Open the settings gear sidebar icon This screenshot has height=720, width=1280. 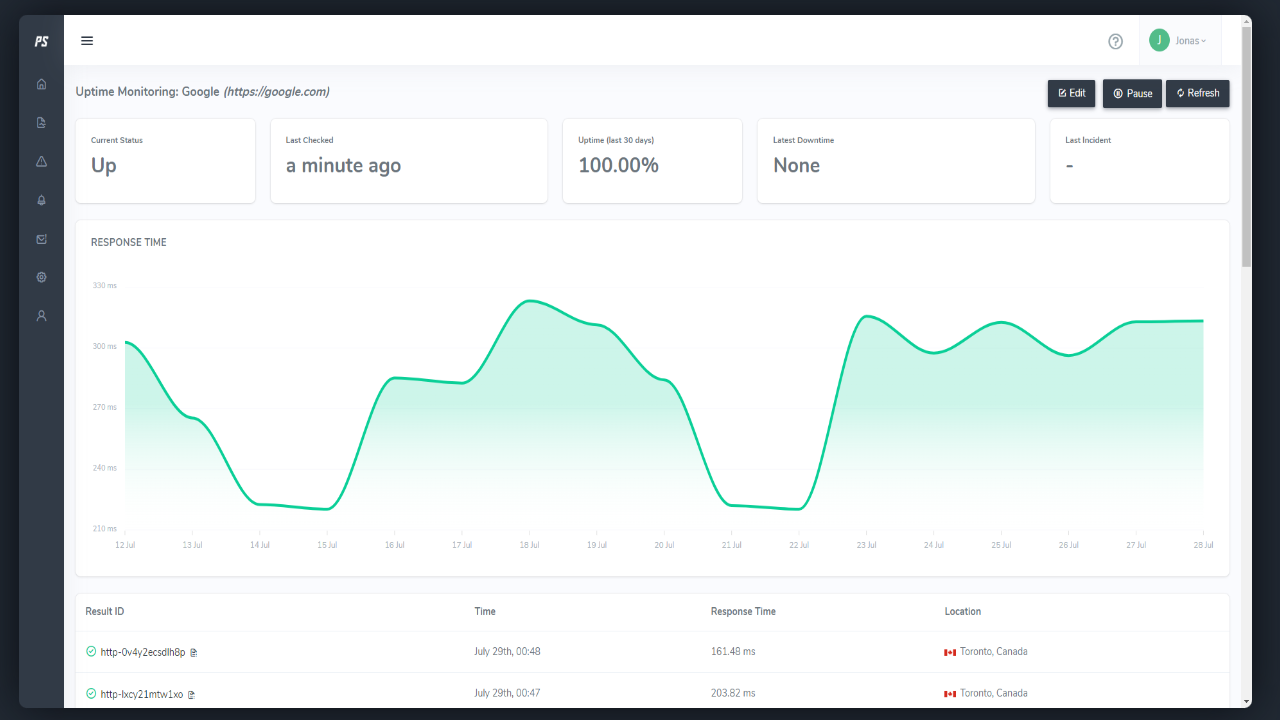click(x=41, y=277)
